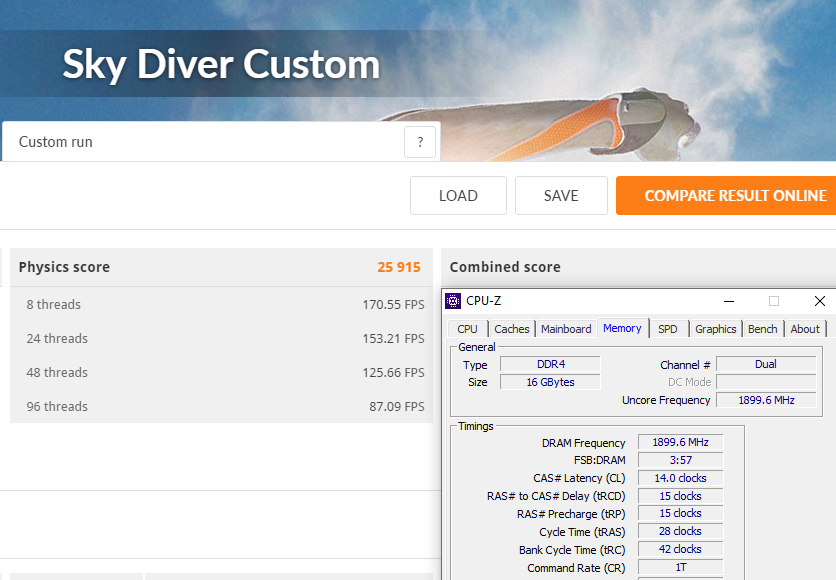Select the 8 threads row label
Image resolution: width=836 pixels, height=580 pixels.
[x=54, y=304]
